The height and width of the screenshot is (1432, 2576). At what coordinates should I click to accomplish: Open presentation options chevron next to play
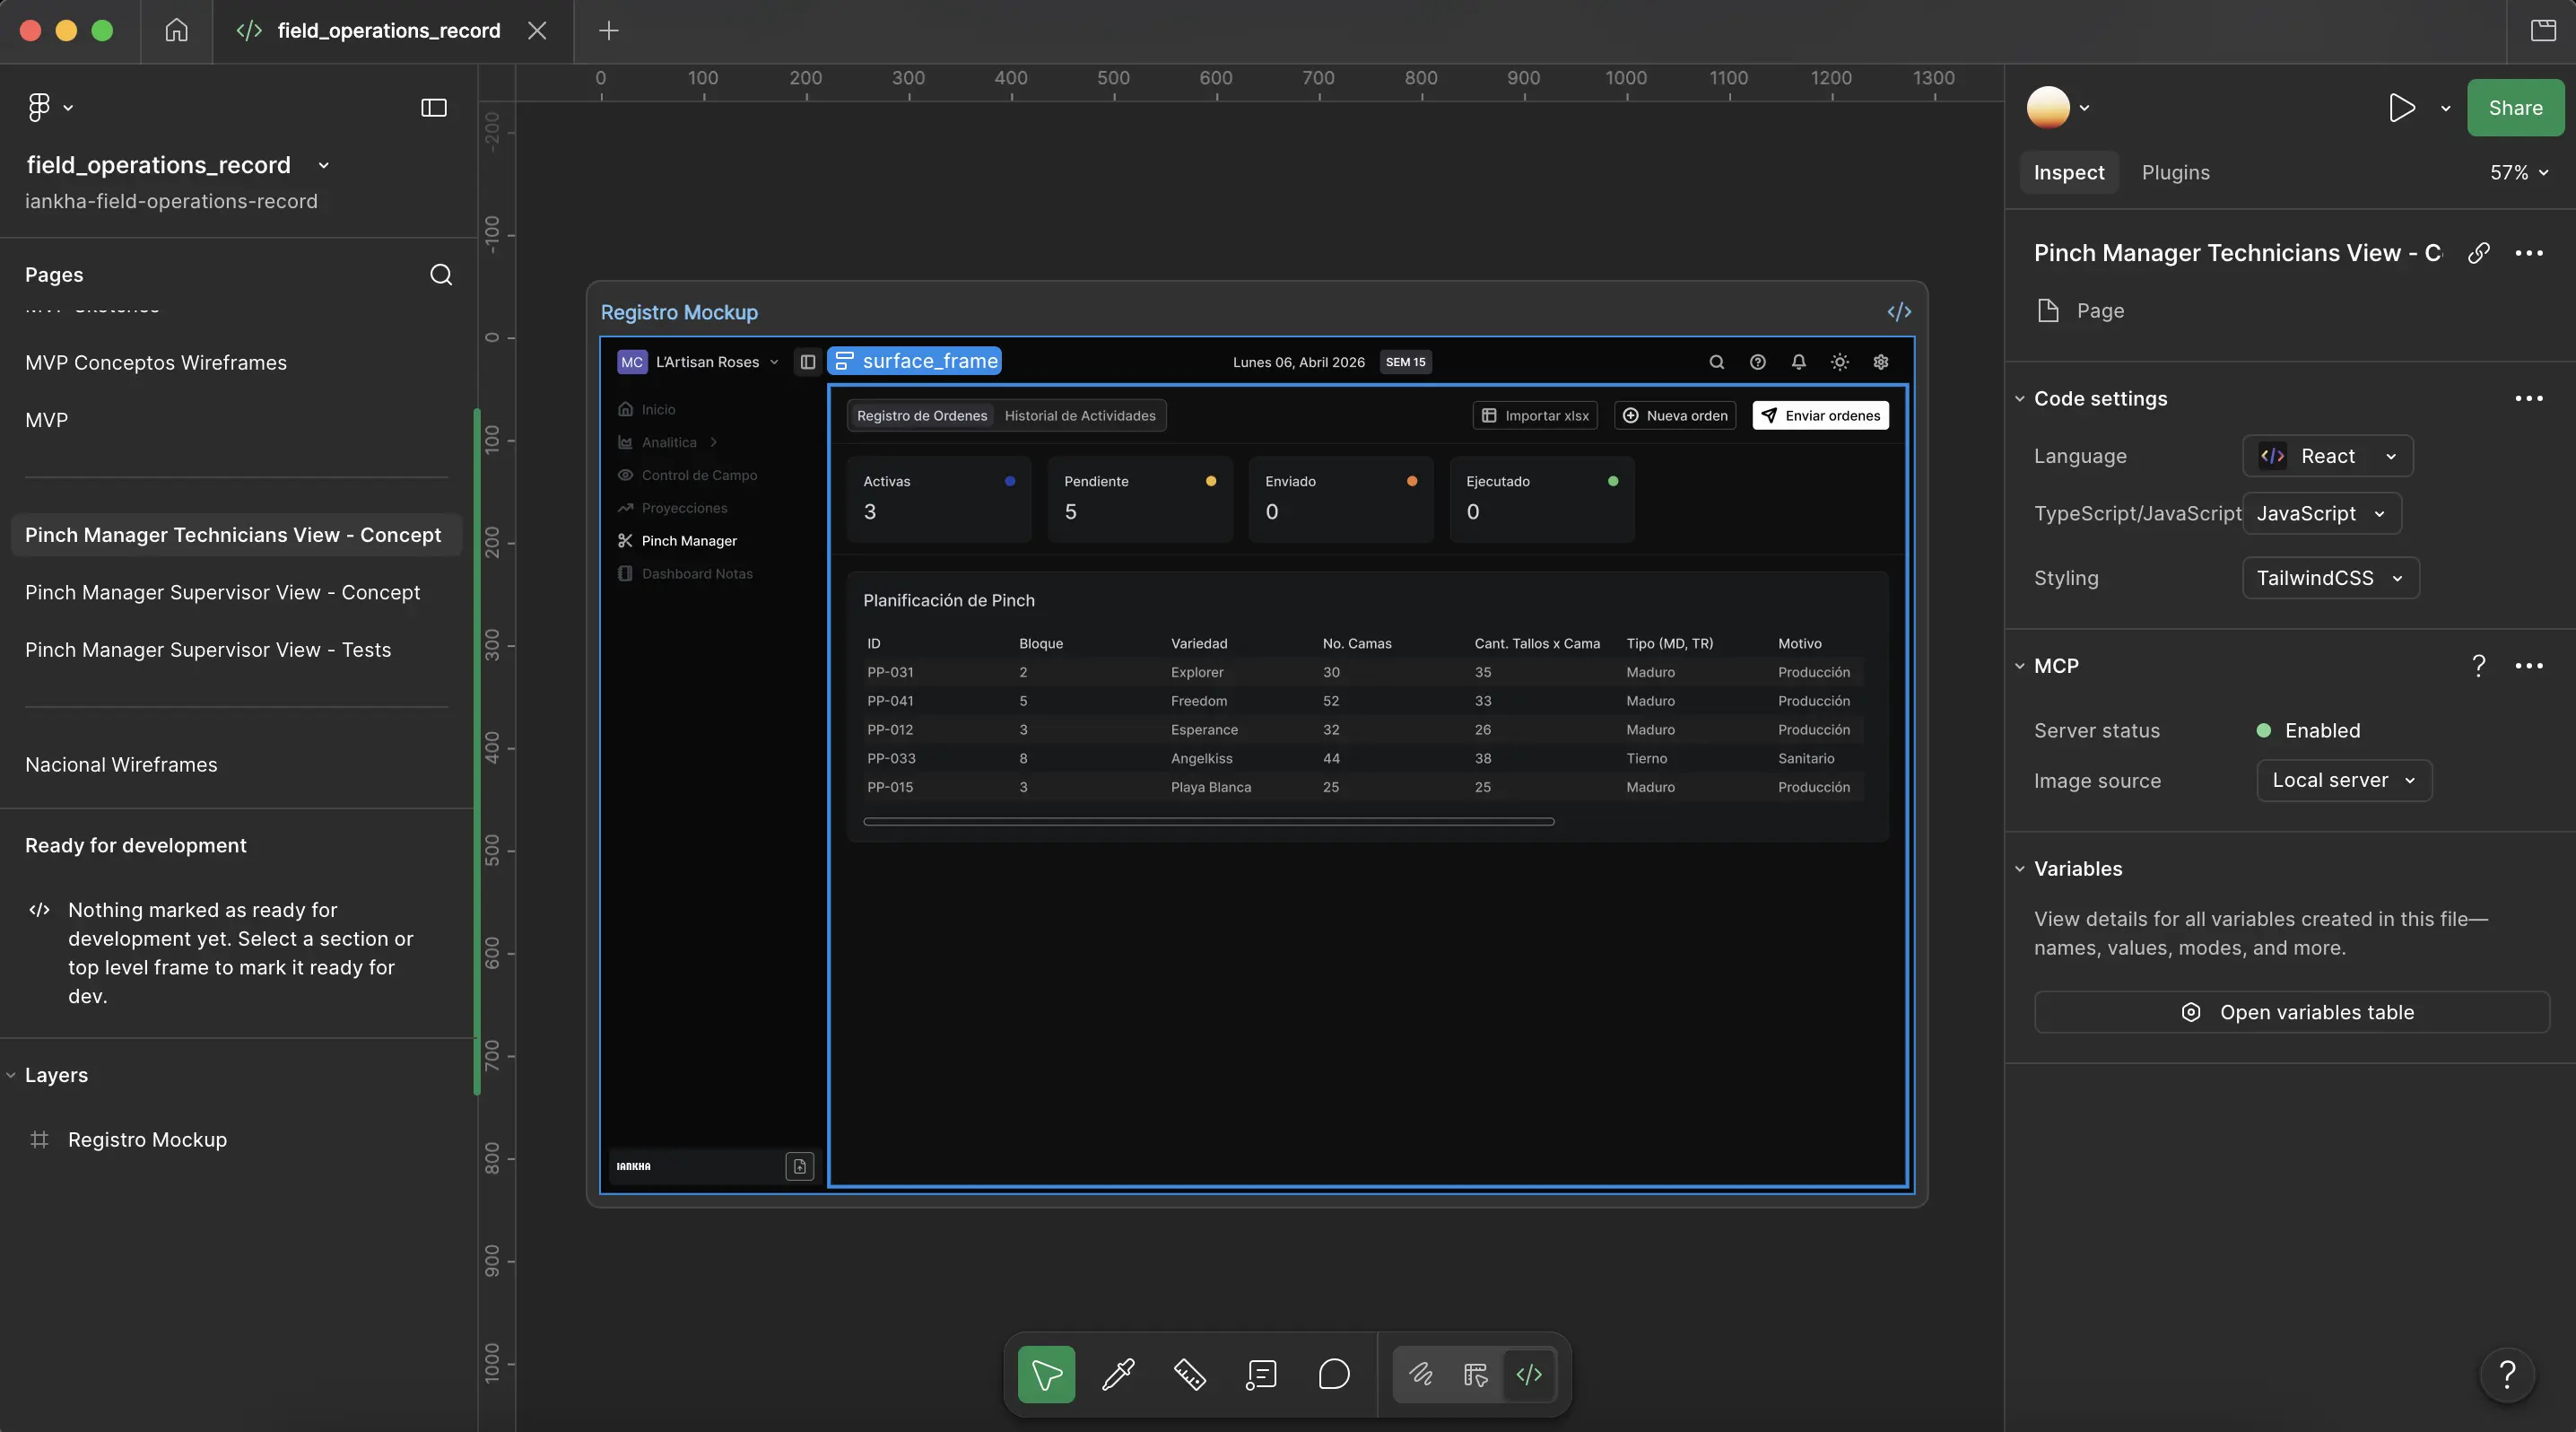click(2445, 108)
